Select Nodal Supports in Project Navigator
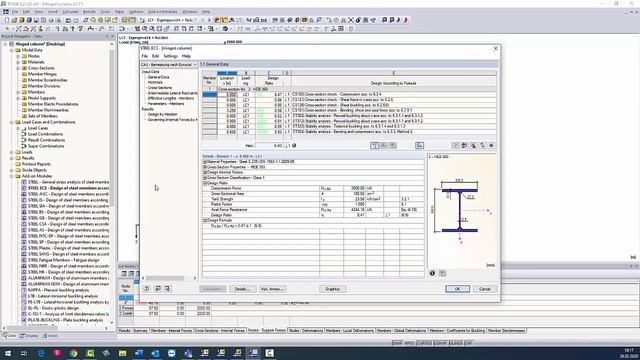Viewport: 640px width, 360px height. pos(42,98)
